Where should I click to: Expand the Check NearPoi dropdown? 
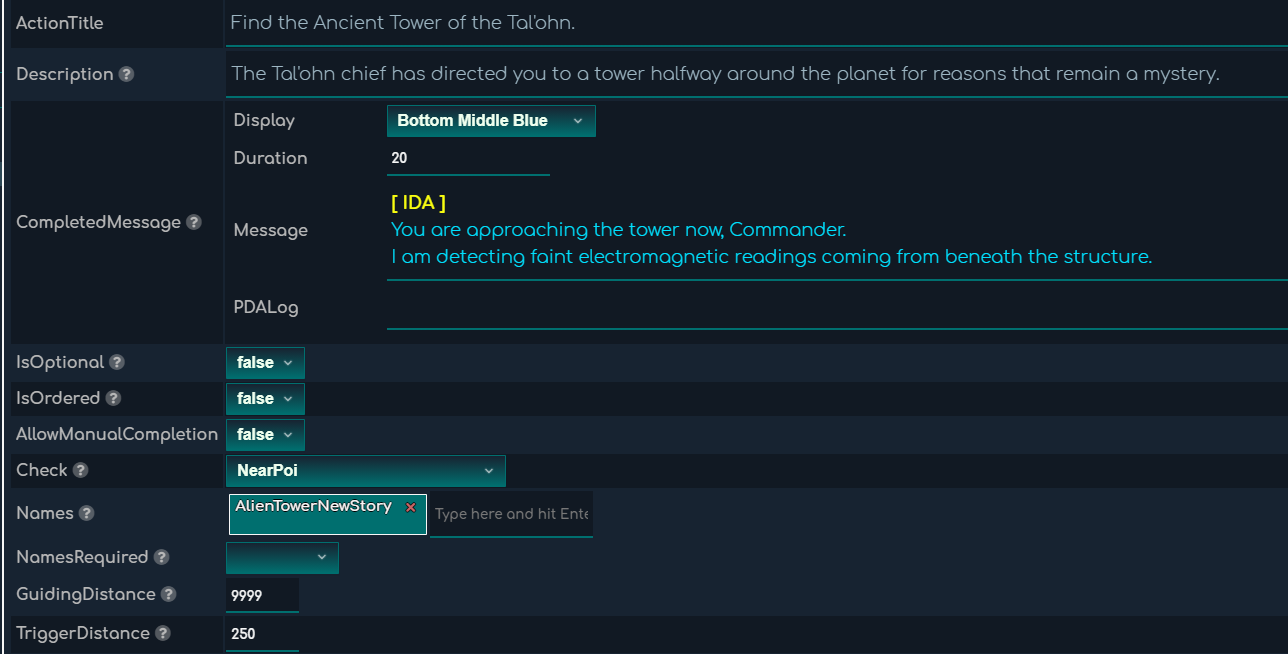point(366,471)
